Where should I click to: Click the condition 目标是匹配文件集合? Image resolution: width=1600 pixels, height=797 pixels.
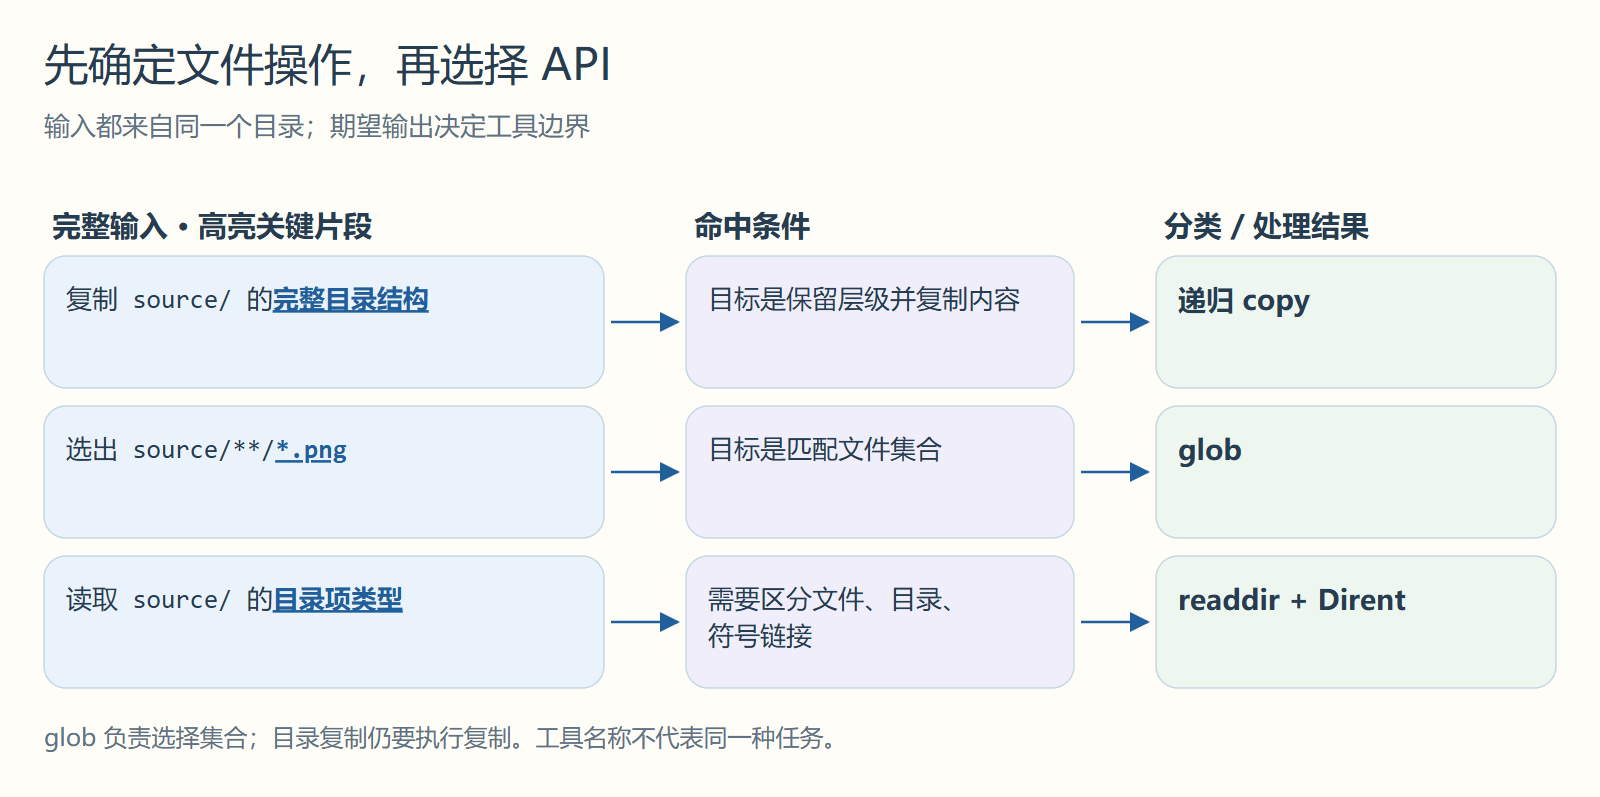click(825, 450)
